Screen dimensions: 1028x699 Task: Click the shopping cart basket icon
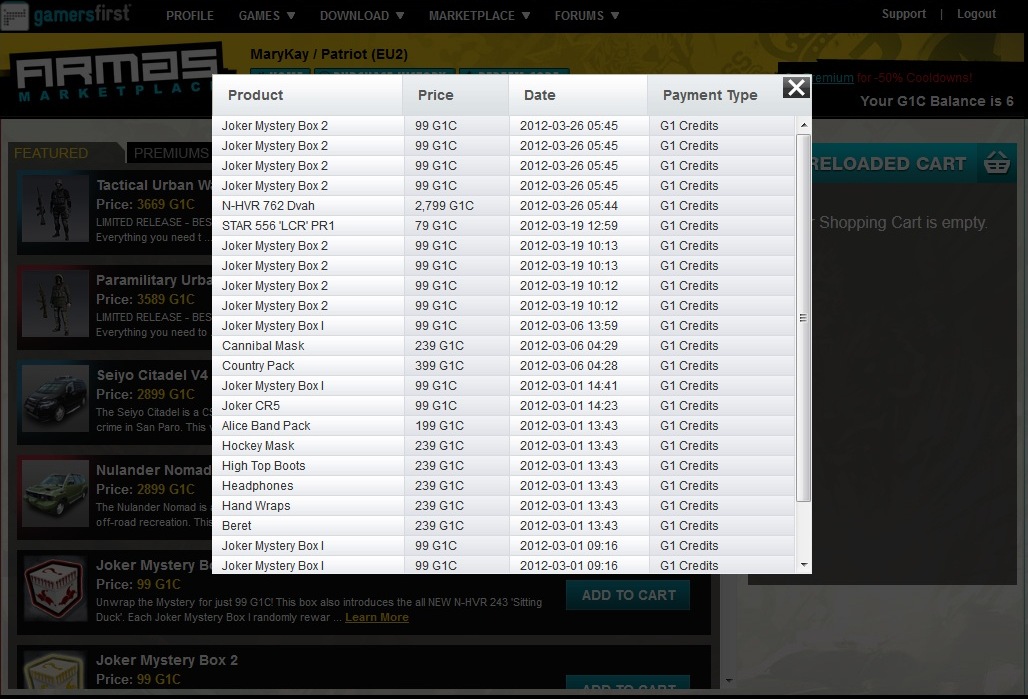(995, 163)
